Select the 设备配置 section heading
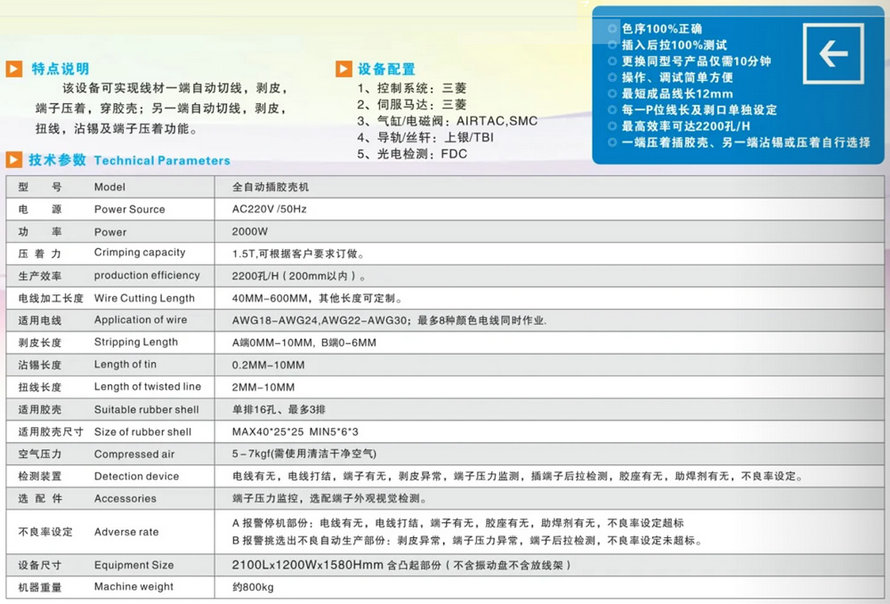This screenshot has width=890, height=604. pos(387,69)
